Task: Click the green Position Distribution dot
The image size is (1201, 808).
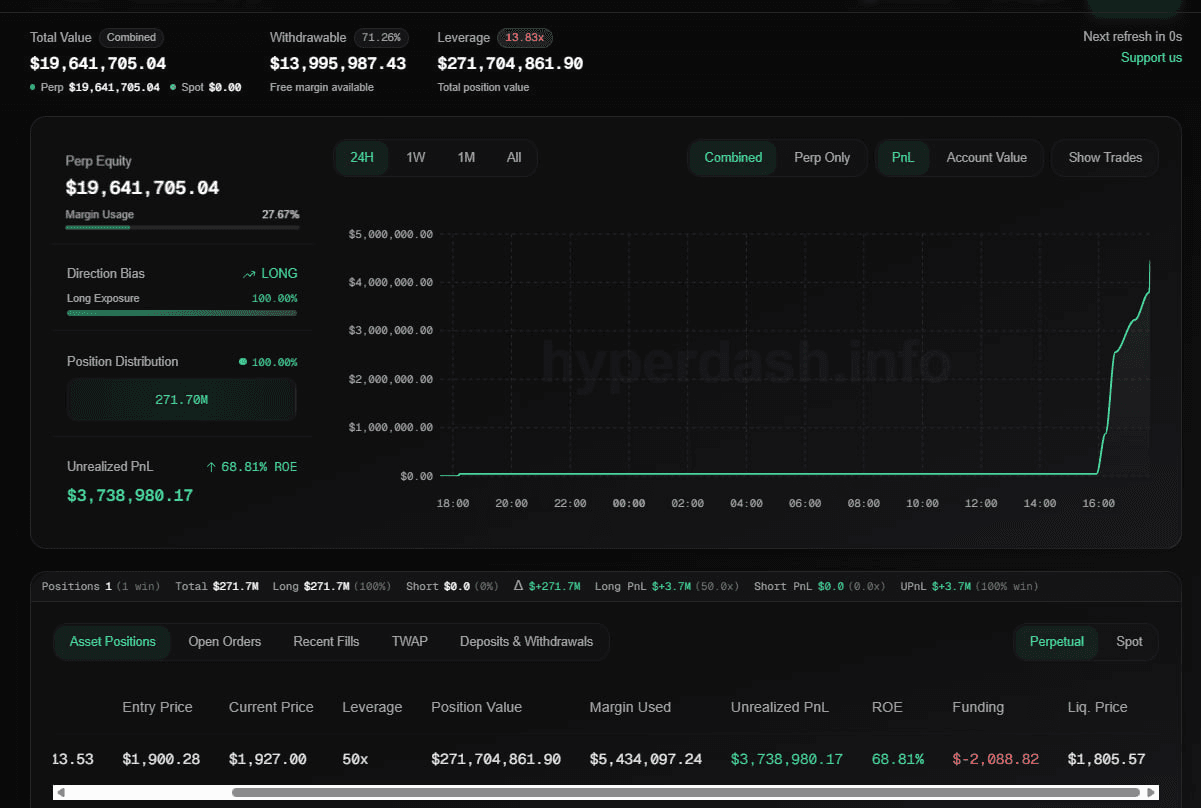Action: (x=243, y=362)
